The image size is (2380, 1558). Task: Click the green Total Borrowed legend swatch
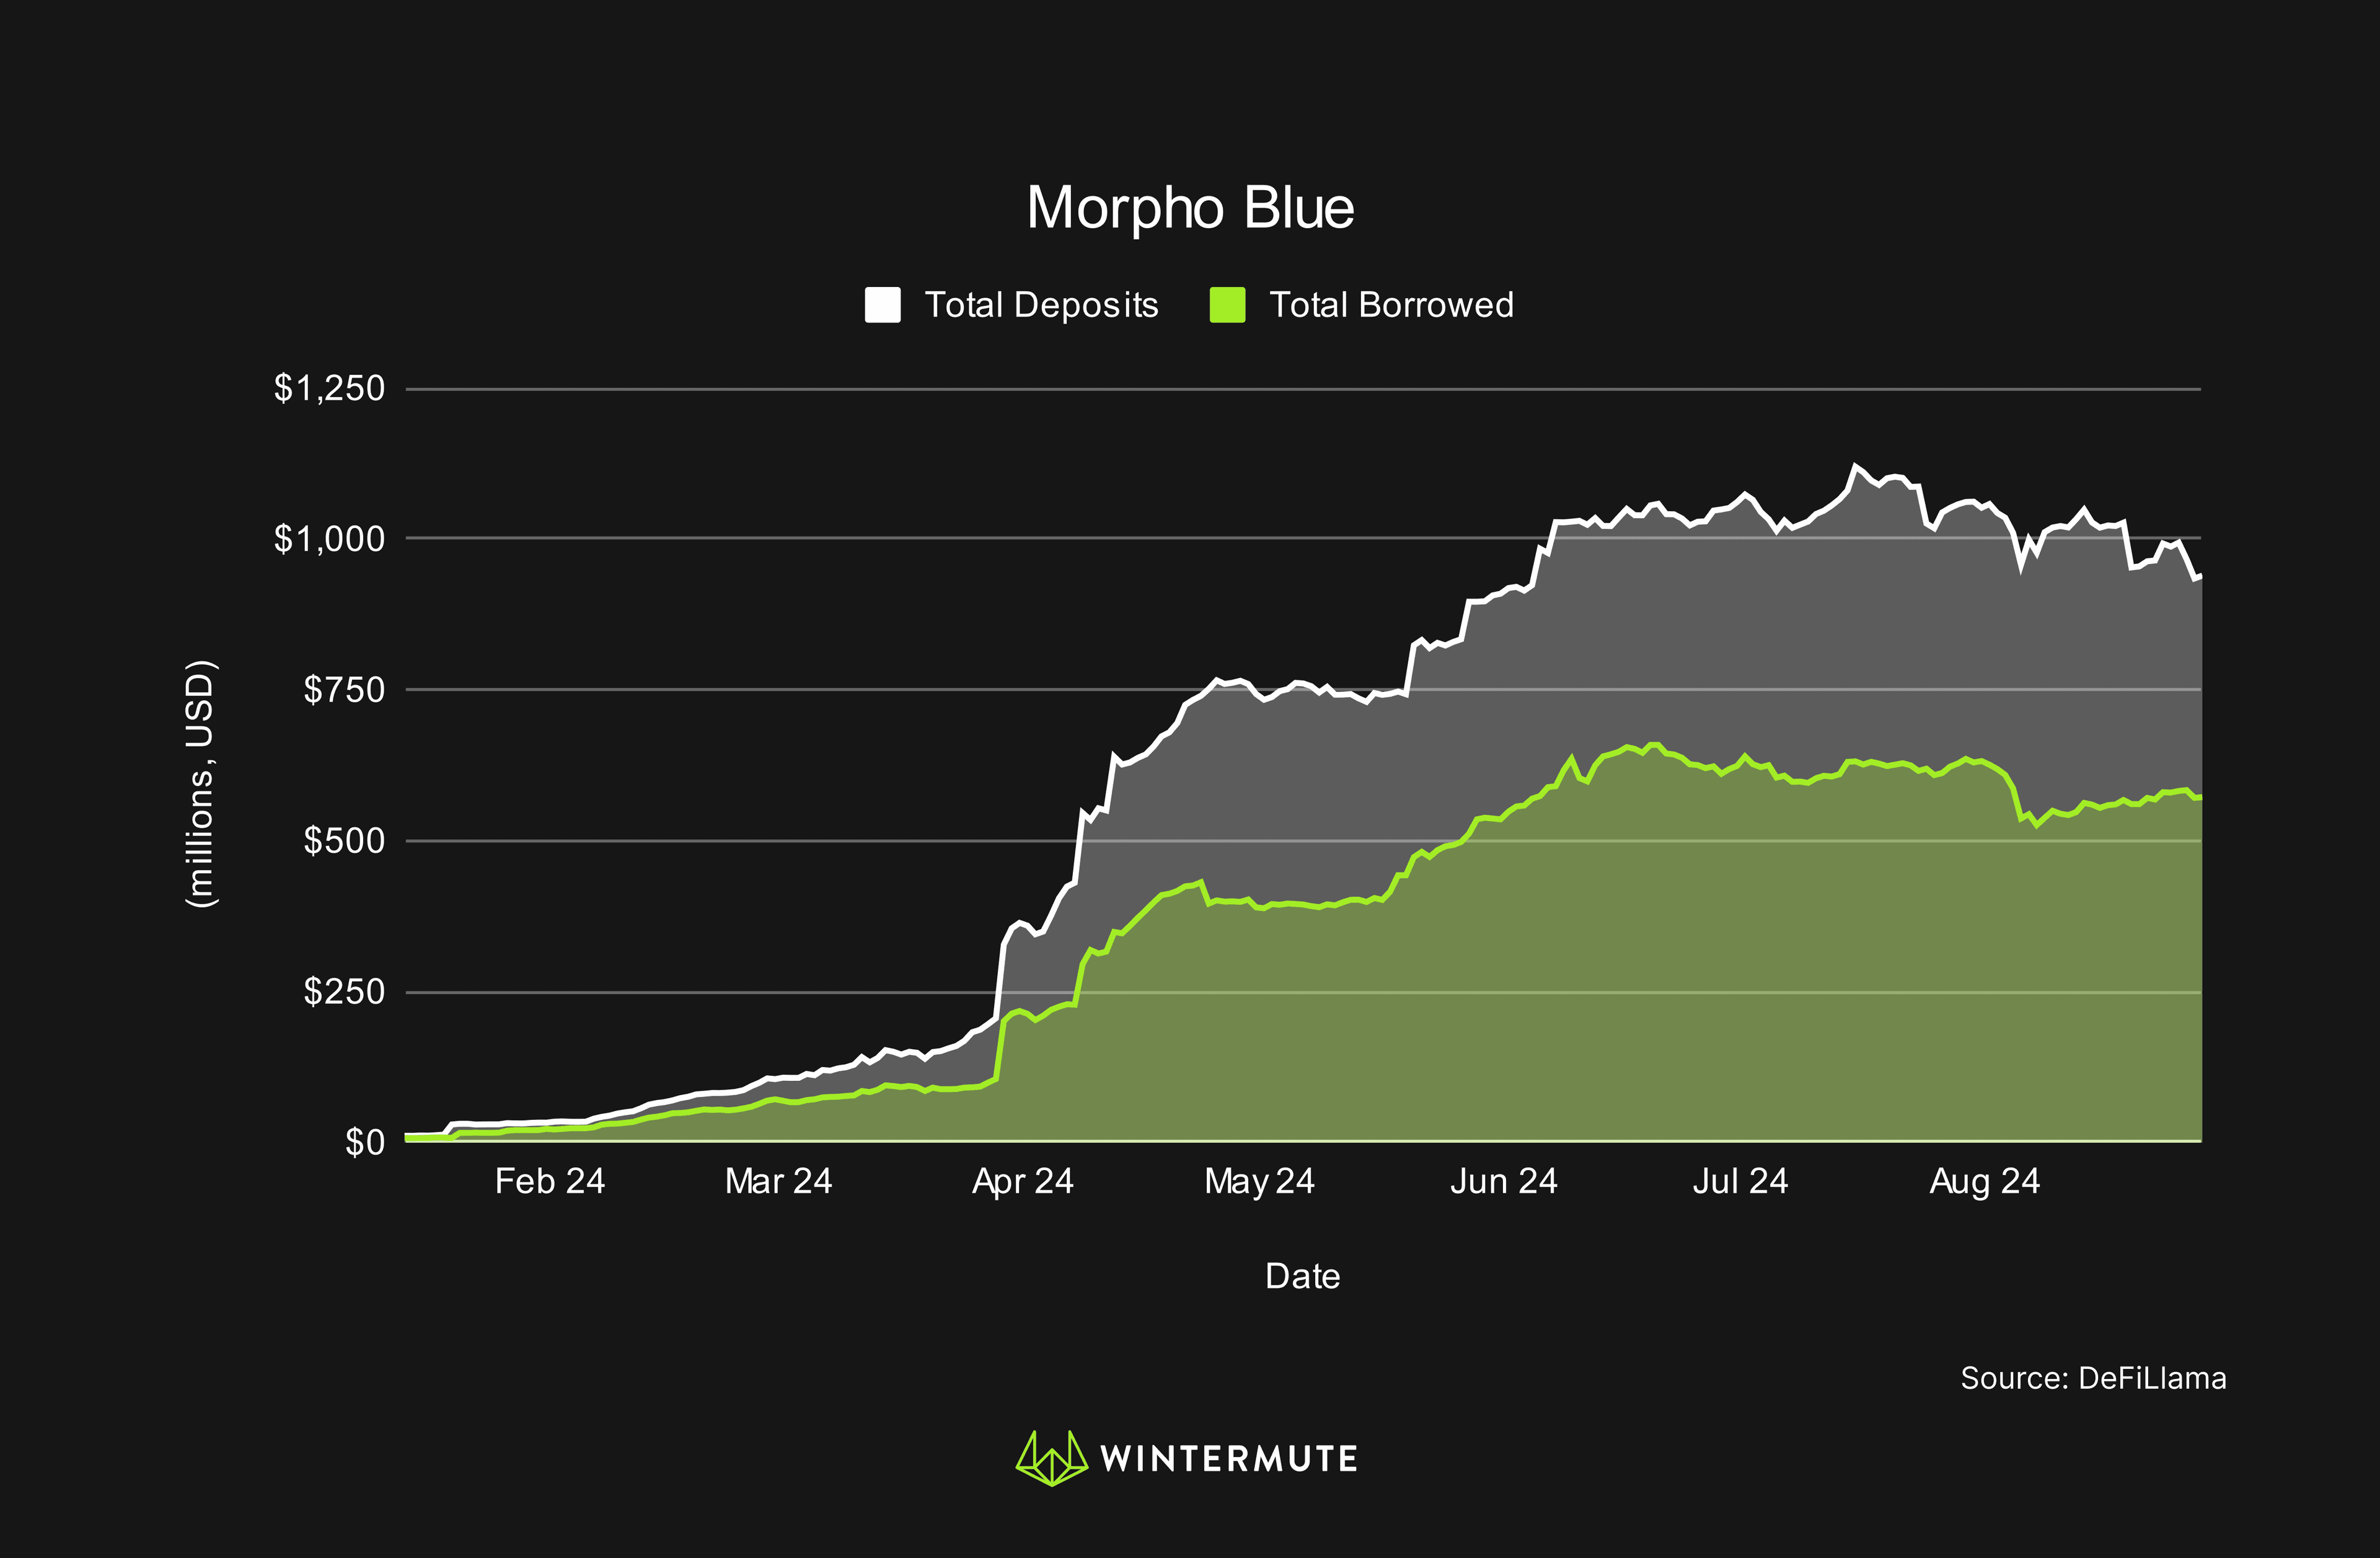point(1227,305)
